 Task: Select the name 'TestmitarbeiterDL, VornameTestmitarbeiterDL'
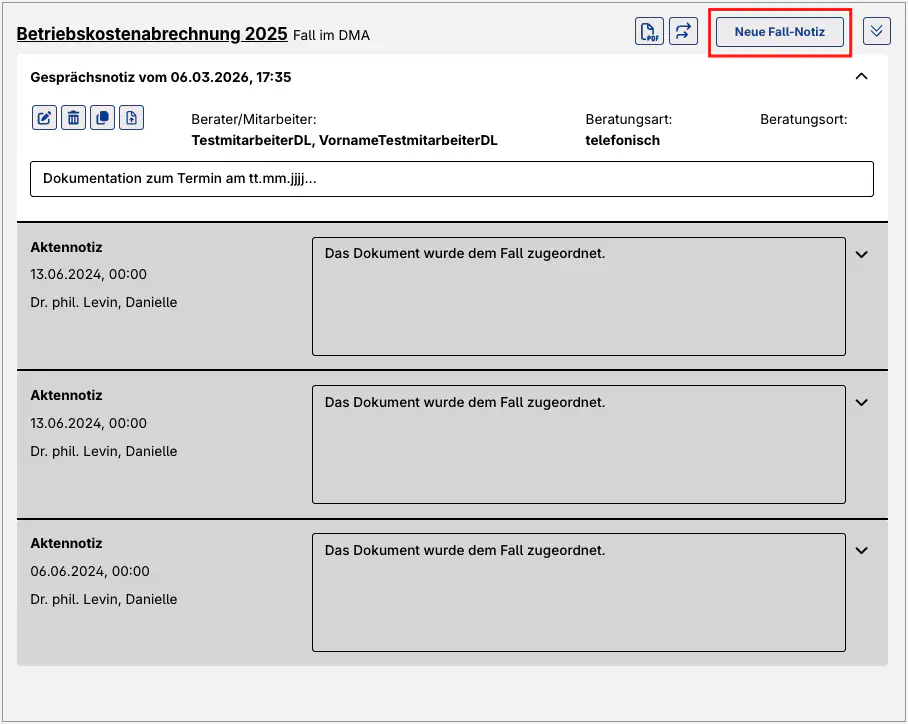(x=345, y=141)
